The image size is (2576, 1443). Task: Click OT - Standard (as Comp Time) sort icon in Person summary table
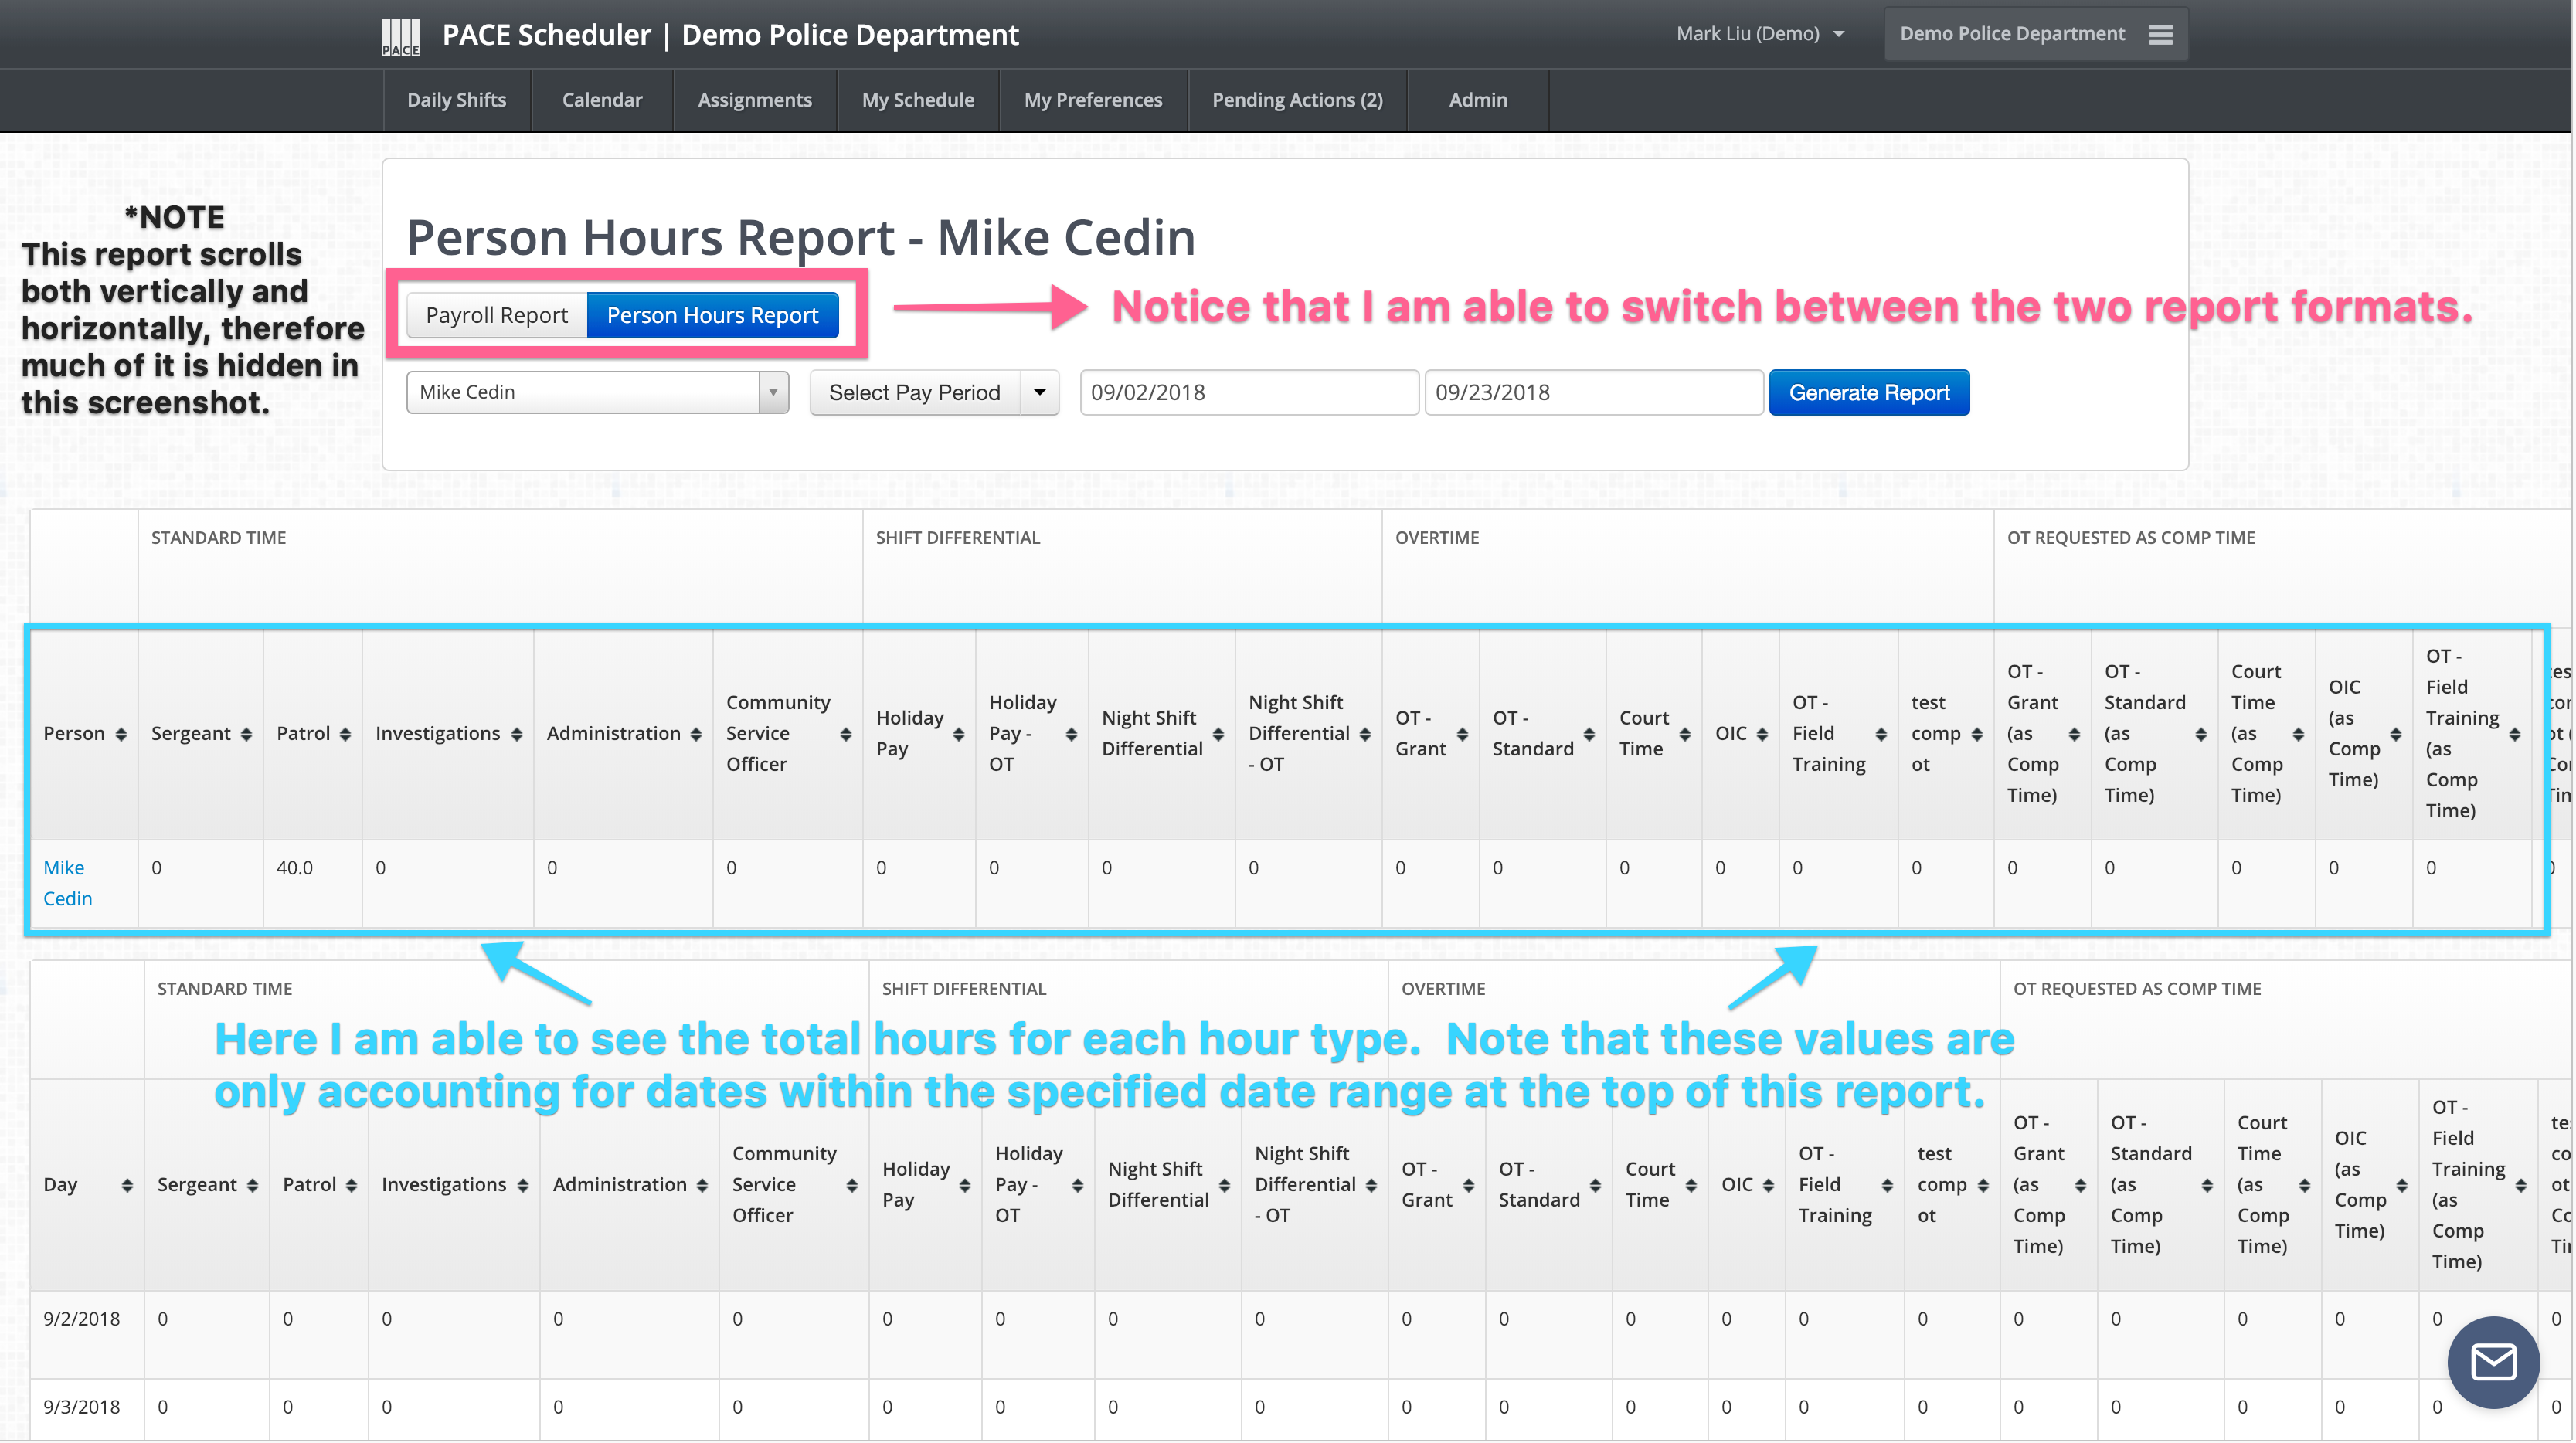[2201, 734]
